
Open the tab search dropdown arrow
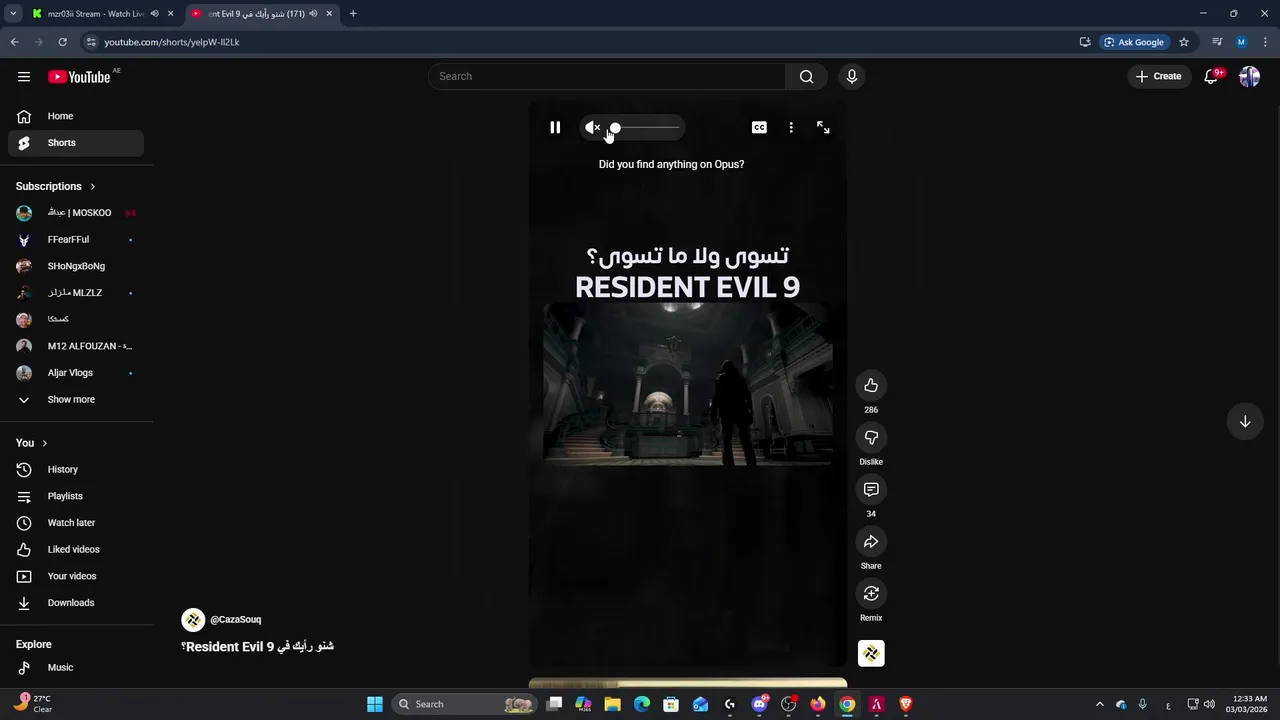point(13,14)
